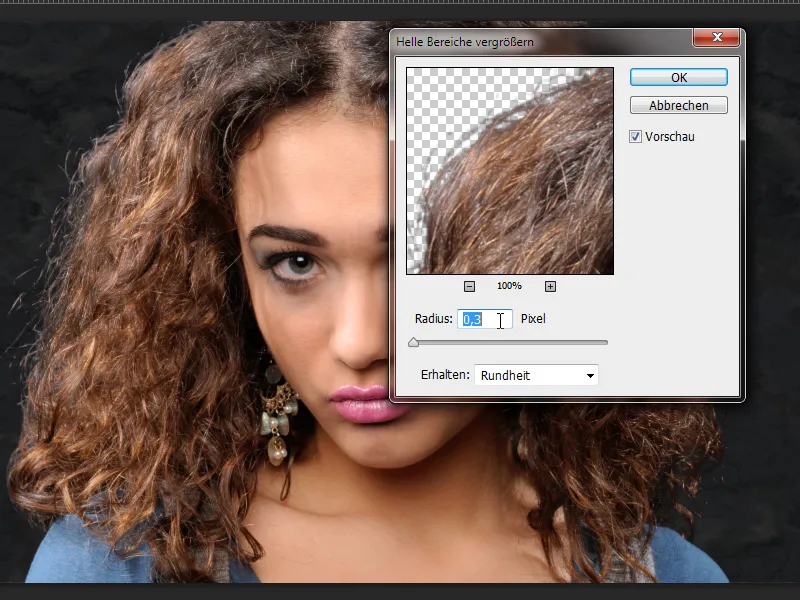Close the Helle Bereiche vergrößern dialog

717,37
